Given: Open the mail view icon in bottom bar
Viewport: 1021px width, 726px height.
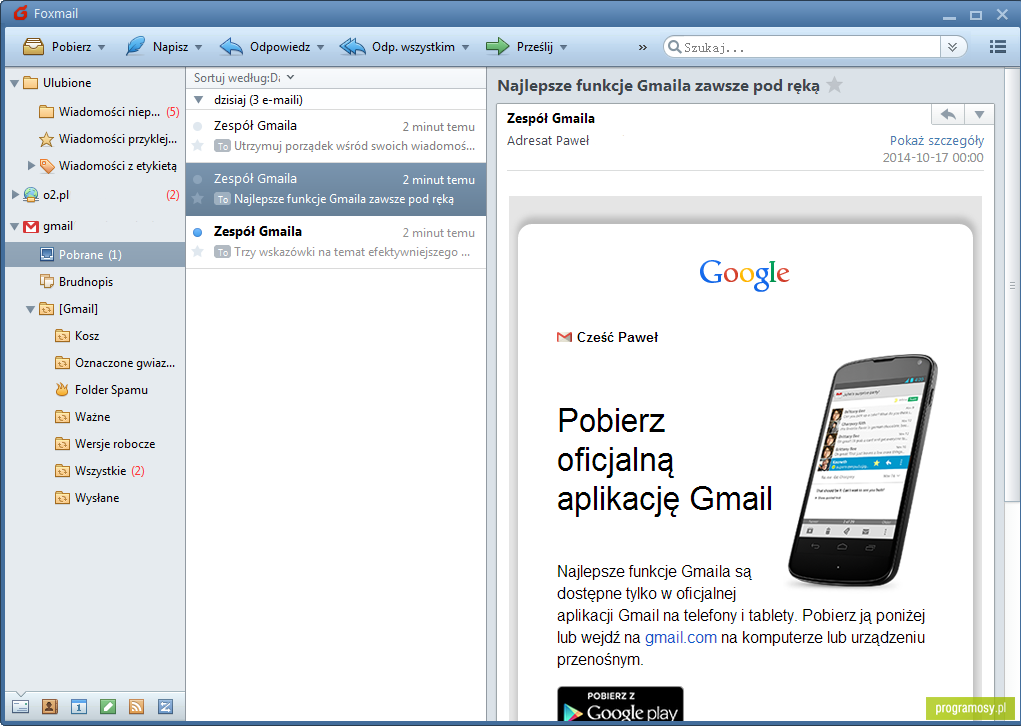Looking at the screenshot, I should [x=20, y=706].
